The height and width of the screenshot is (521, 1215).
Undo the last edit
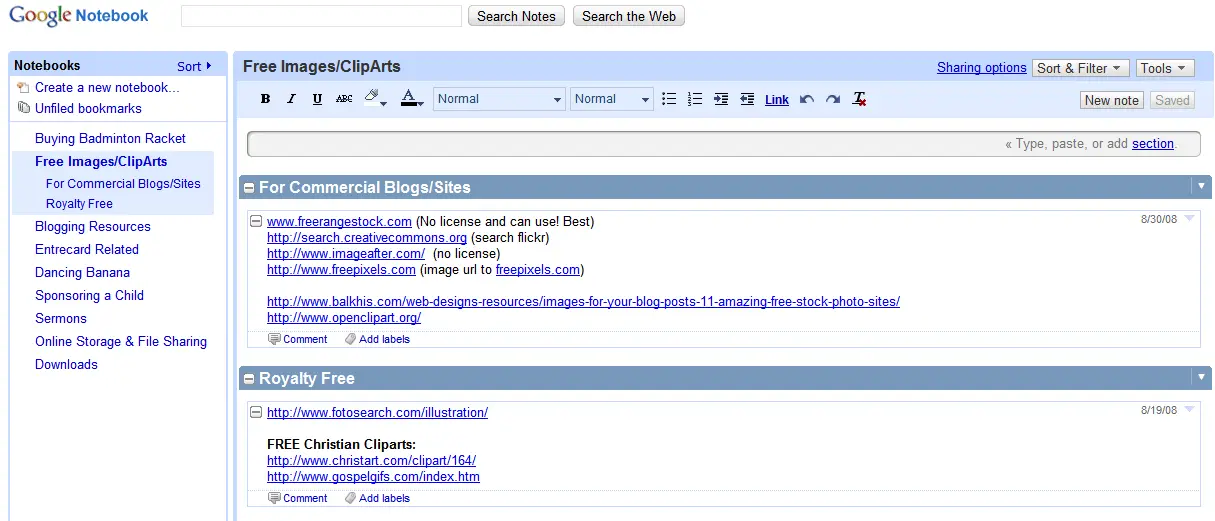pyautogui.click(x=807, y=99)
